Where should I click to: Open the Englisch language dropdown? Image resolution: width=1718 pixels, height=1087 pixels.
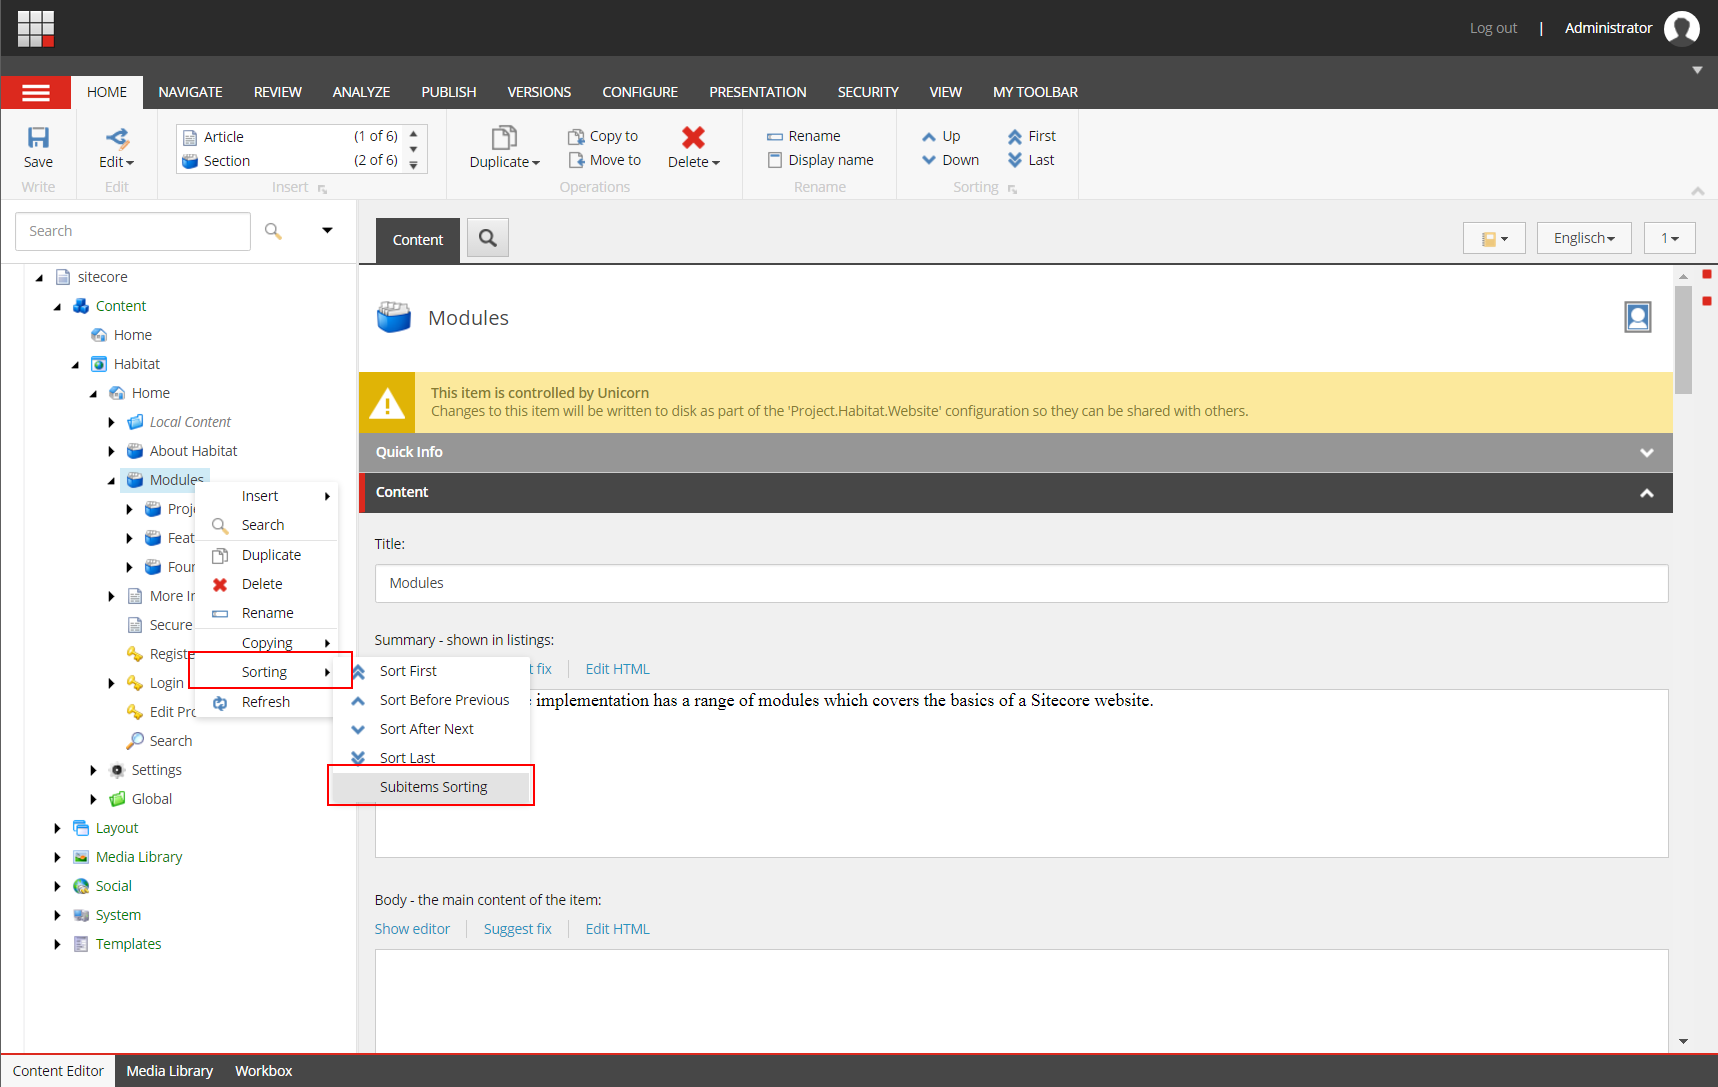1584,238
